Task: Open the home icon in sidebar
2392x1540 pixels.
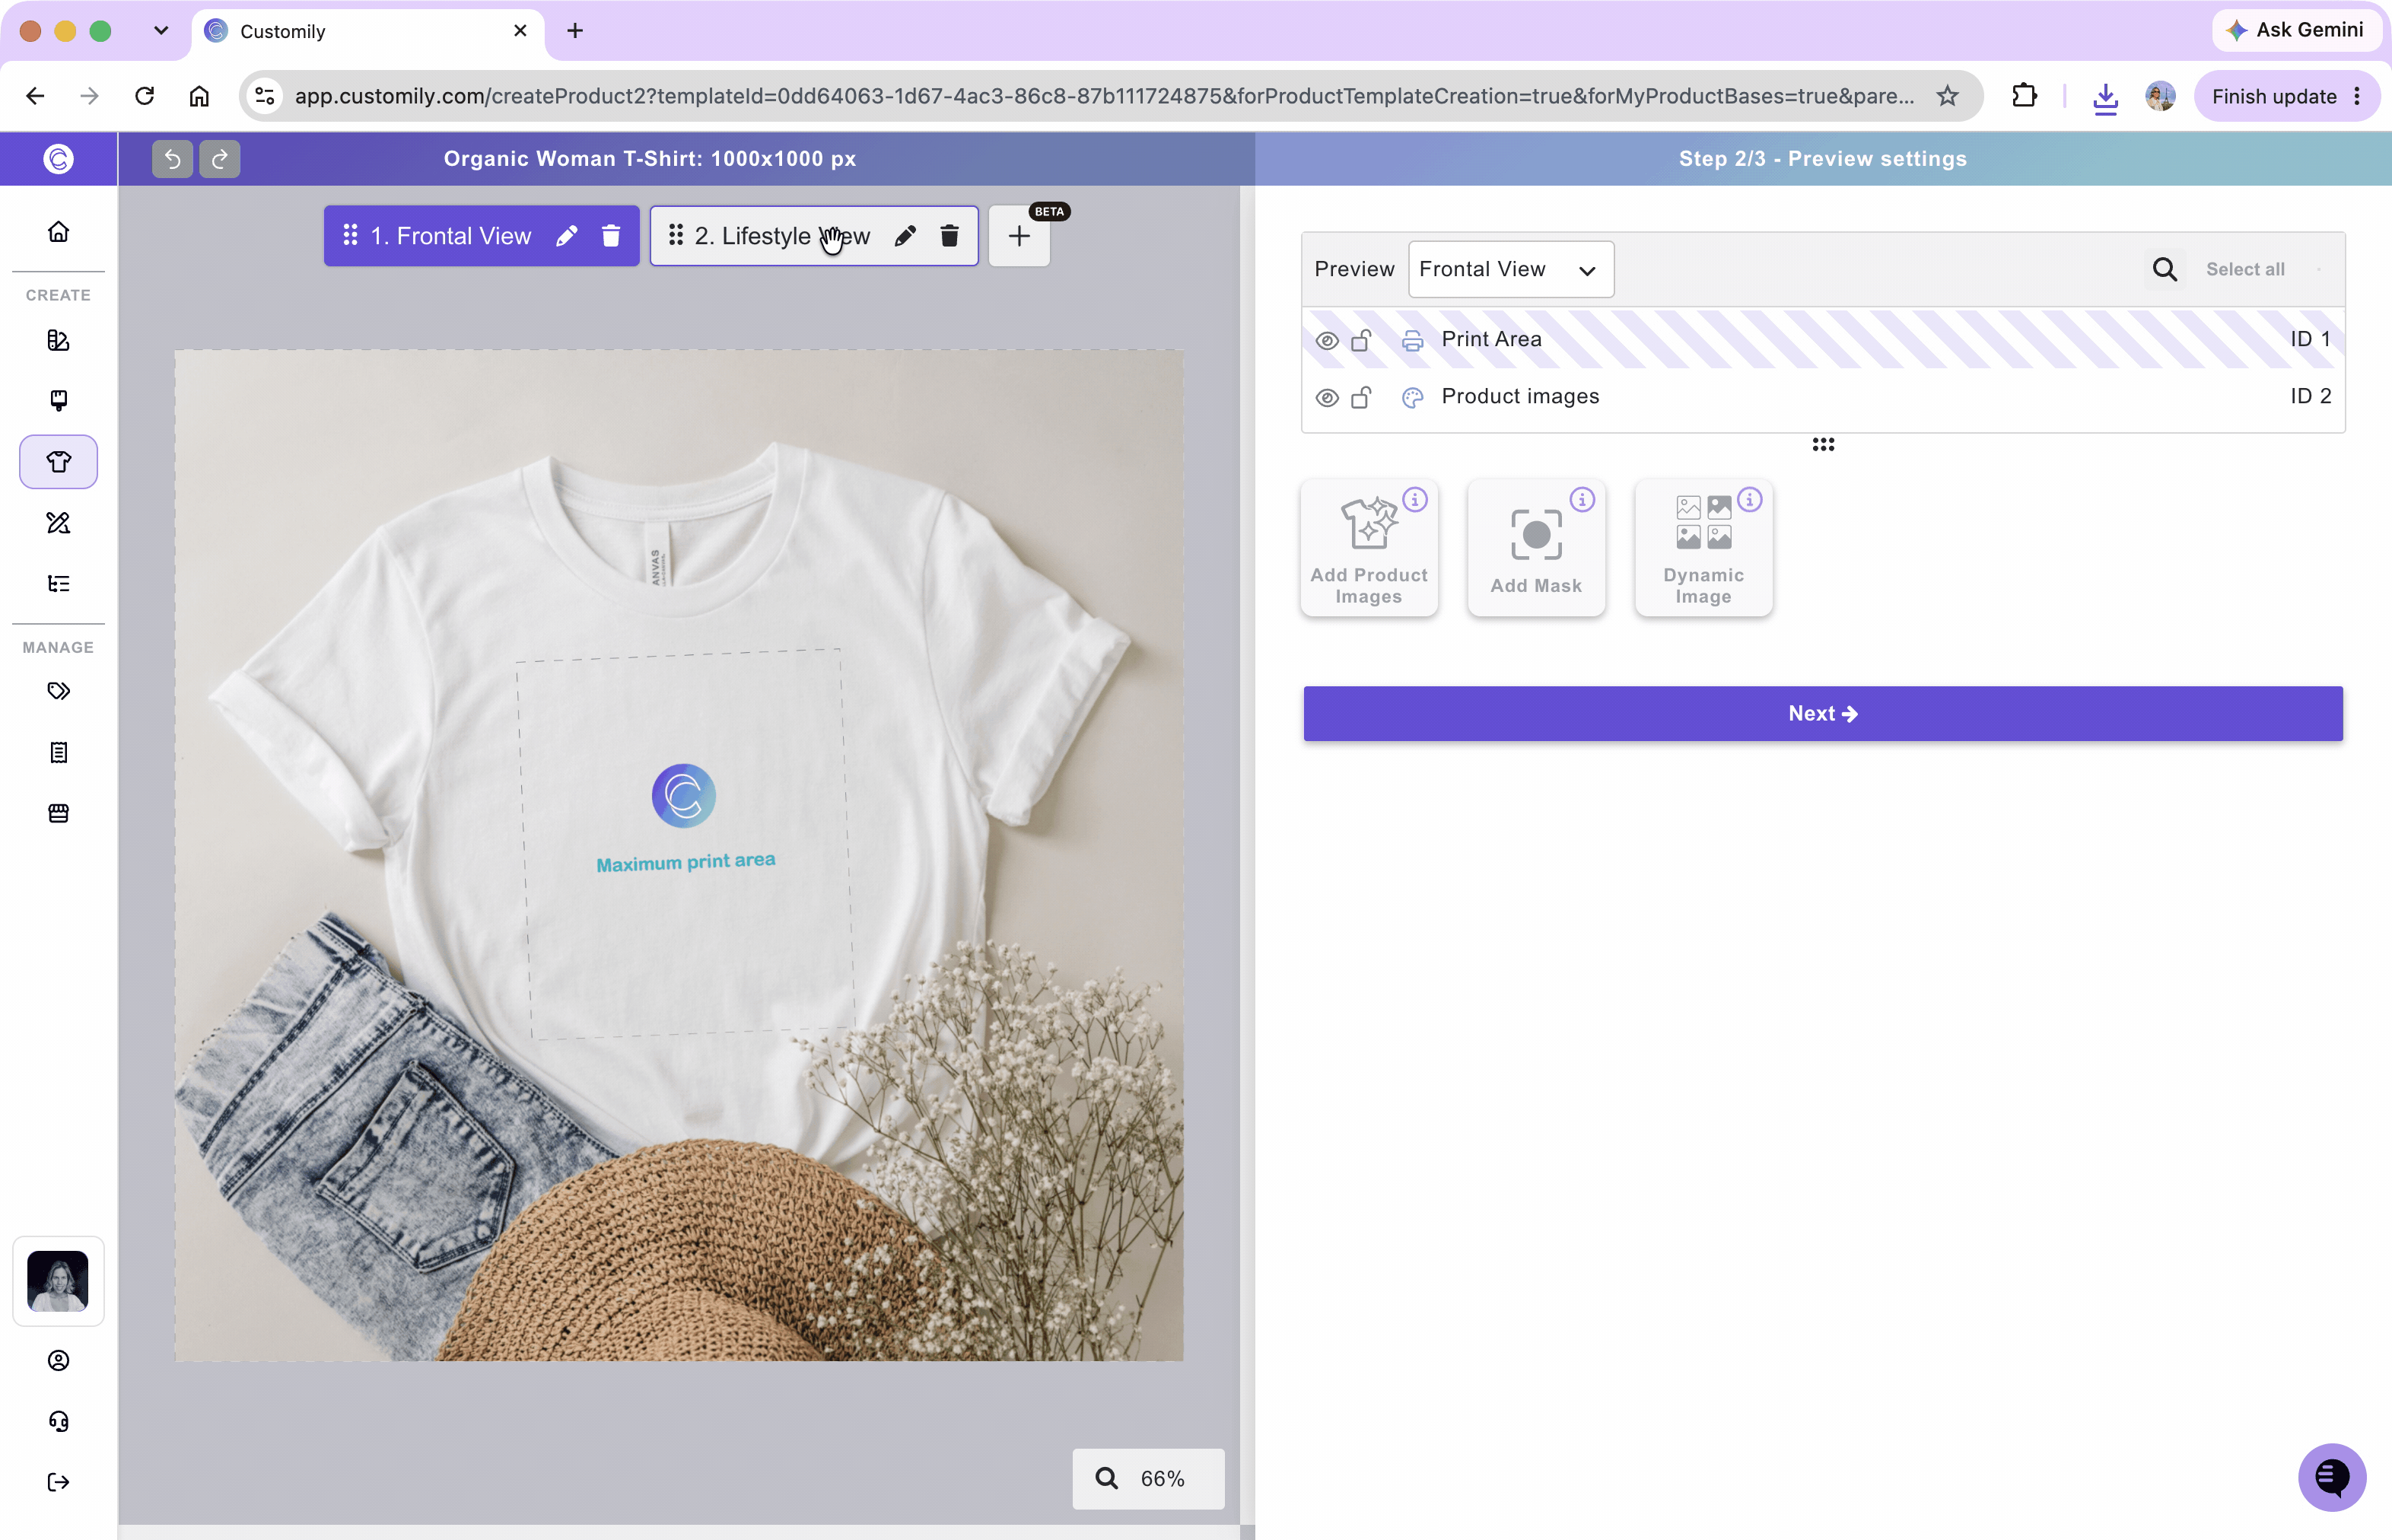Action: (59, 232)
